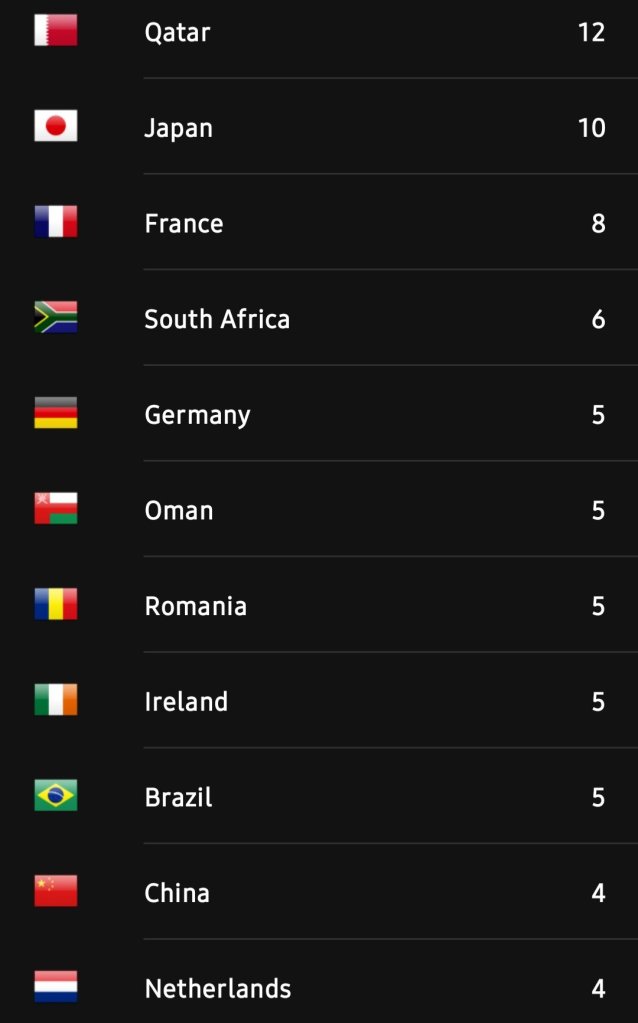Viewport: 638px width, 1023px height.
Task: Choose Germany from the country list
Action: pyautogui.click(x=197, y=415)
